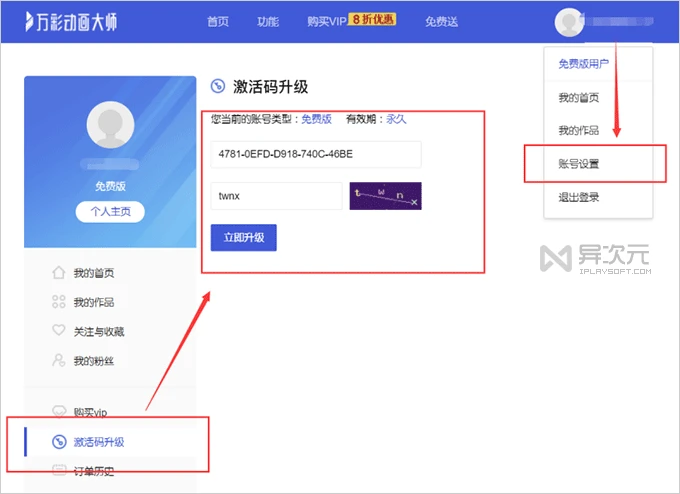This screenshot has height=494, width=680.
Task: Click the grid icon beside 我的作品
Action: pyautogui.click(x=59, y=302)
